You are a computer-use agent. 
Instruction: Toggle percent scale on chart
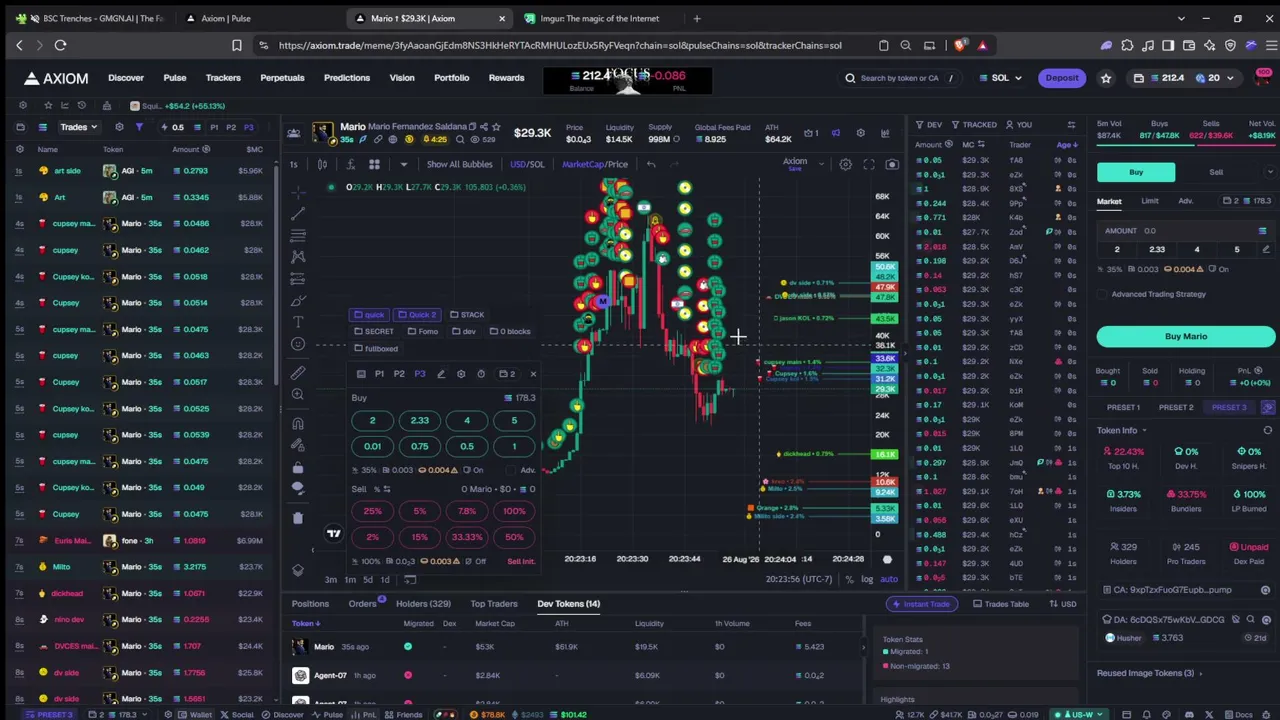tap(849, 580)
